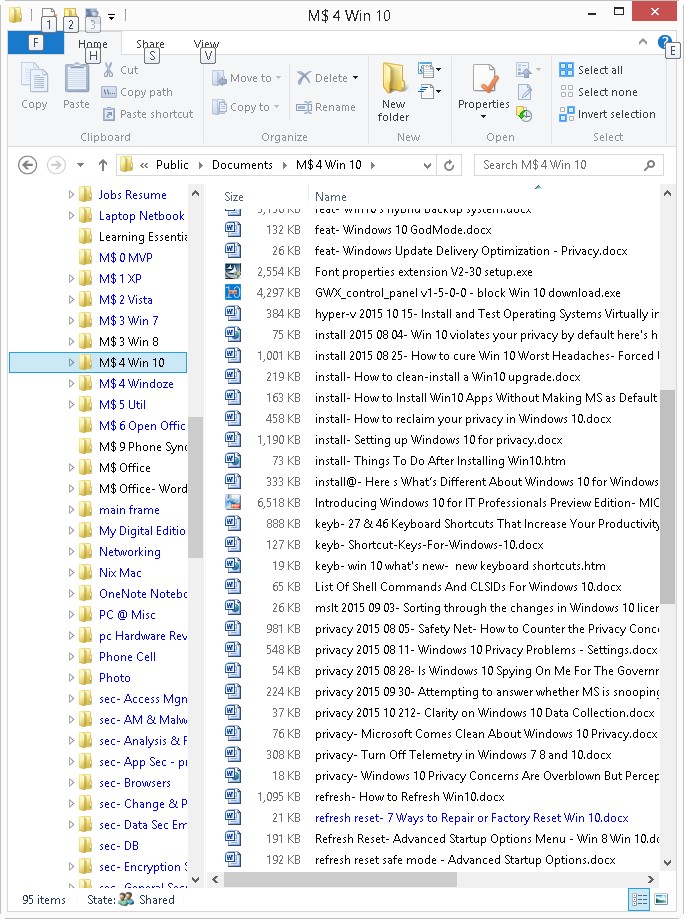Image resolution: width=684 pixels, height=919 pixels.
Task: Select the M$ 0 MVP folder
Action: (125, 258)
